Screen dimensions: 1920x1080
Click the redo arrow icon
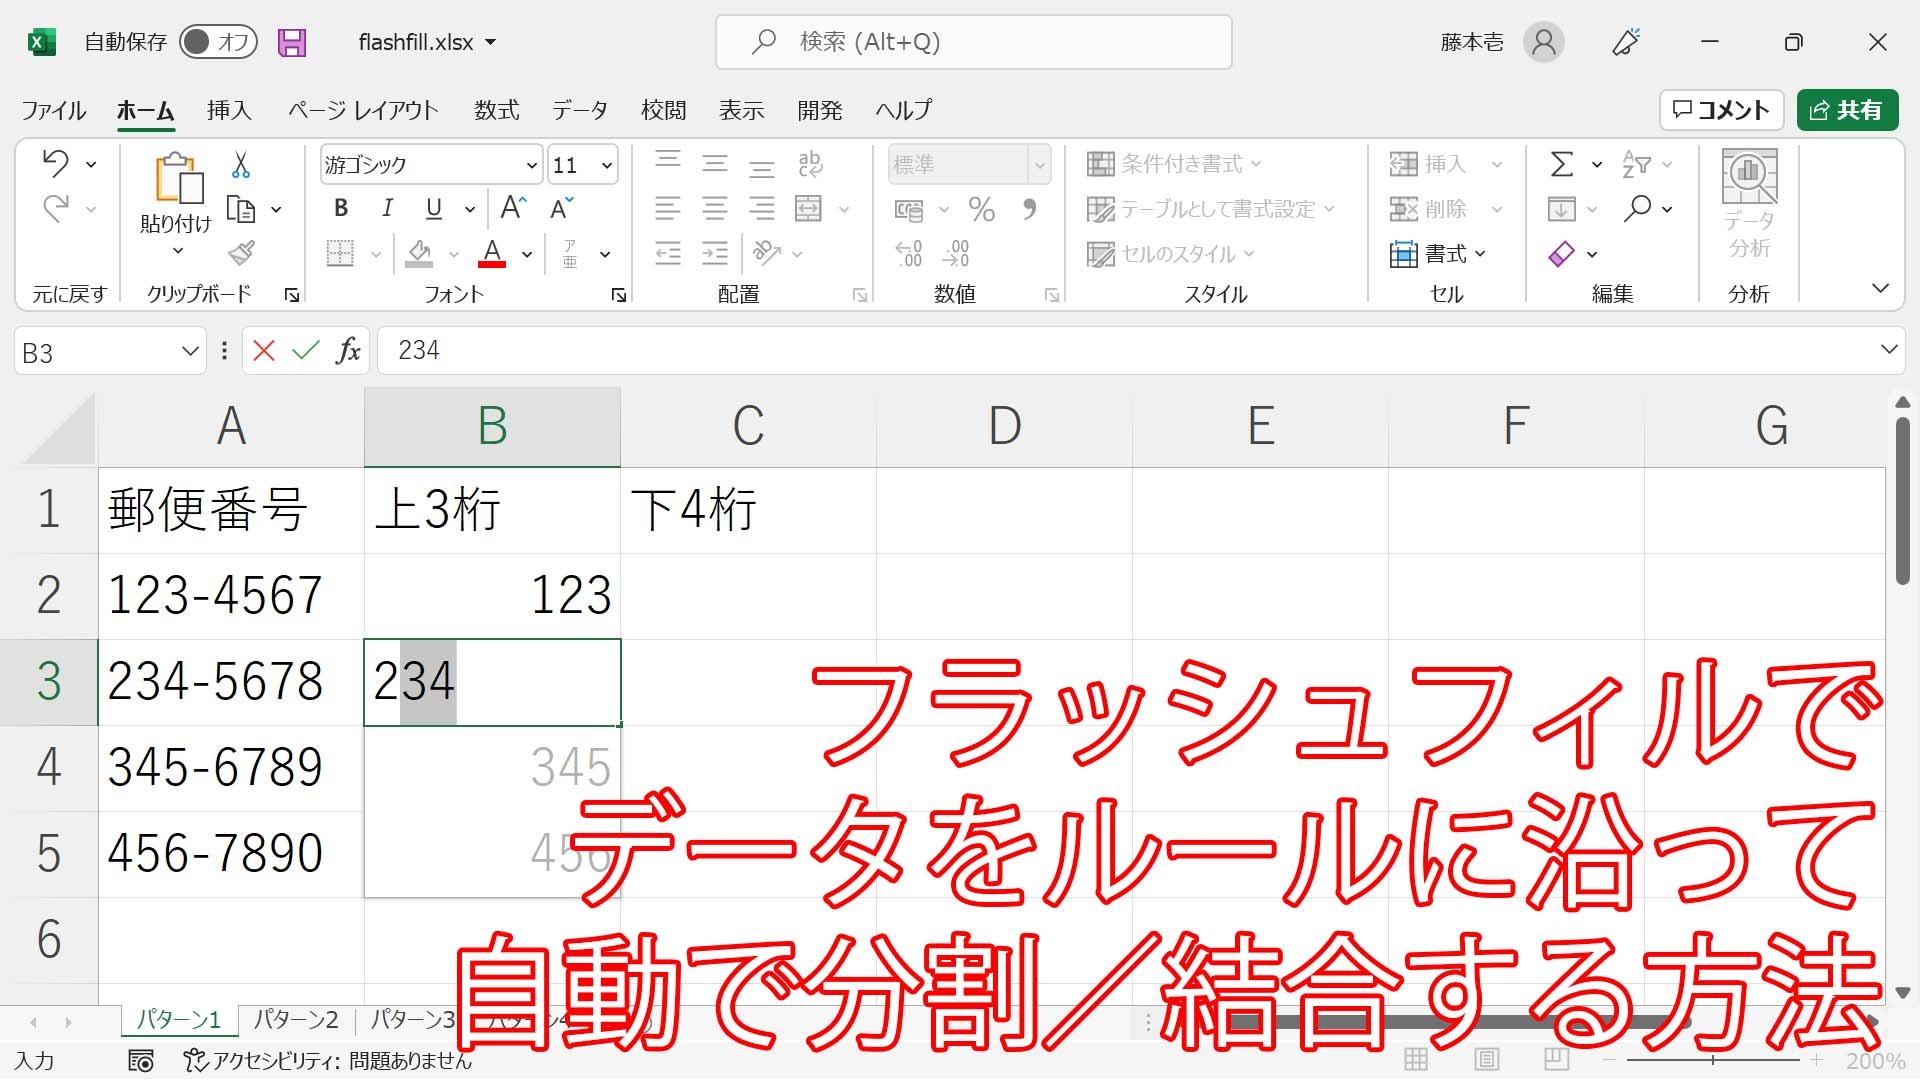click(56, 208)
